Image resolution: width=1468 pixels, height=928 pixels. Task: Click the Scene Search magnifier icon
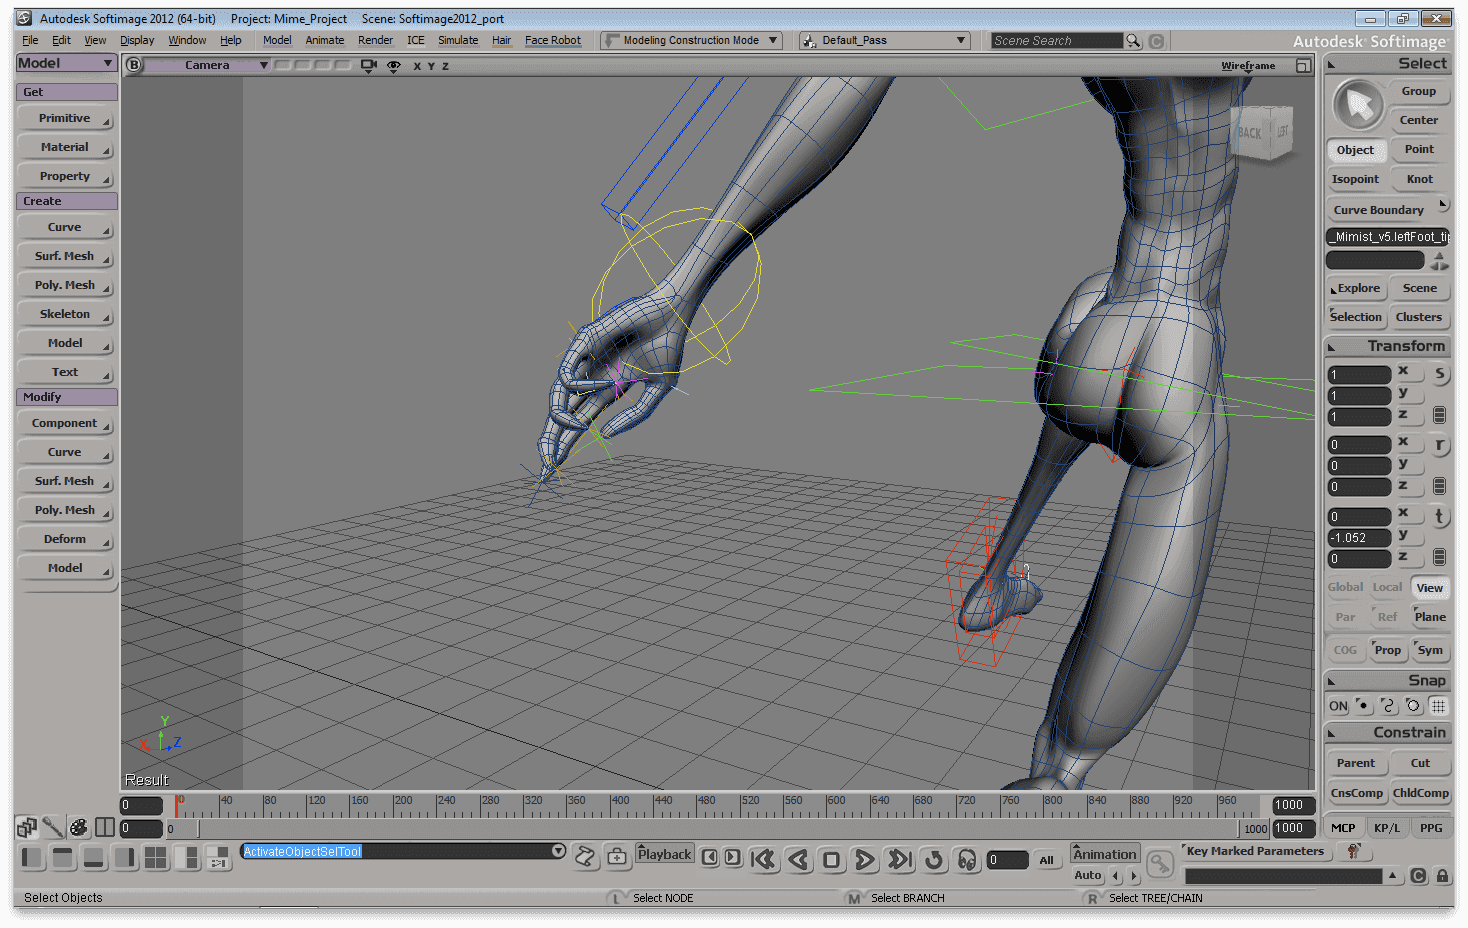point(1133,41)
